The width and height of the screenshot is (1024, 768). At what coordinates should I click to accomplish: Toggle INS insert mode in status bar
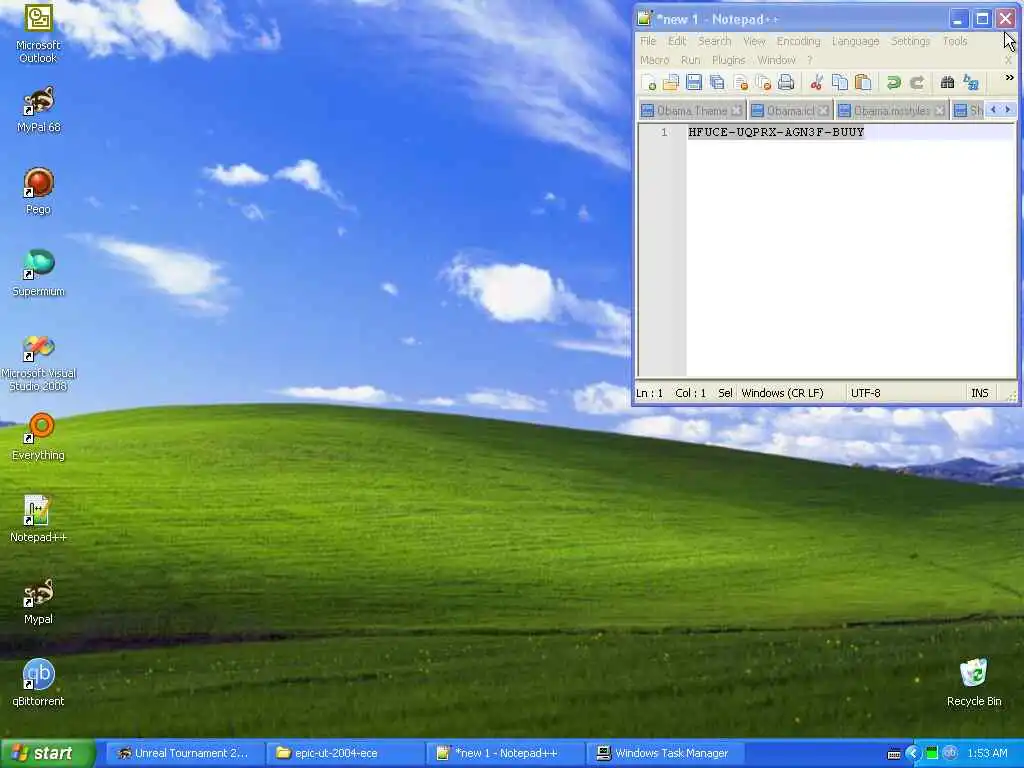click(980, 393)
